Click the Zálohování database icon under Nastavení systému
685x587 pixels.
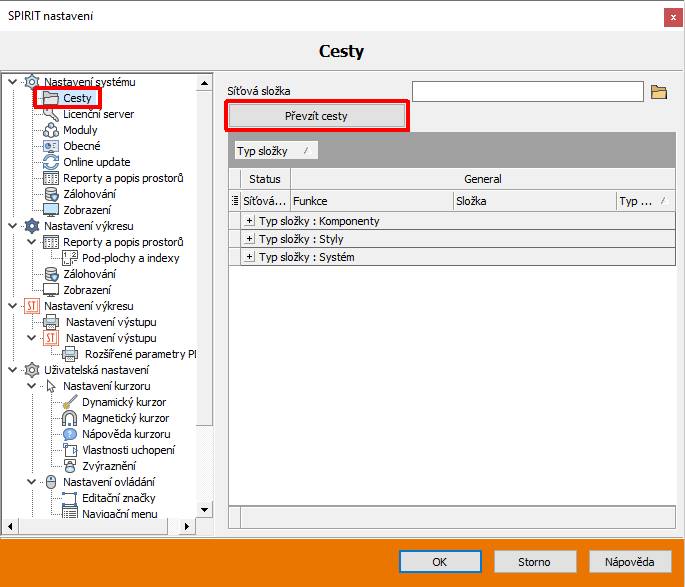pos(51,194)
